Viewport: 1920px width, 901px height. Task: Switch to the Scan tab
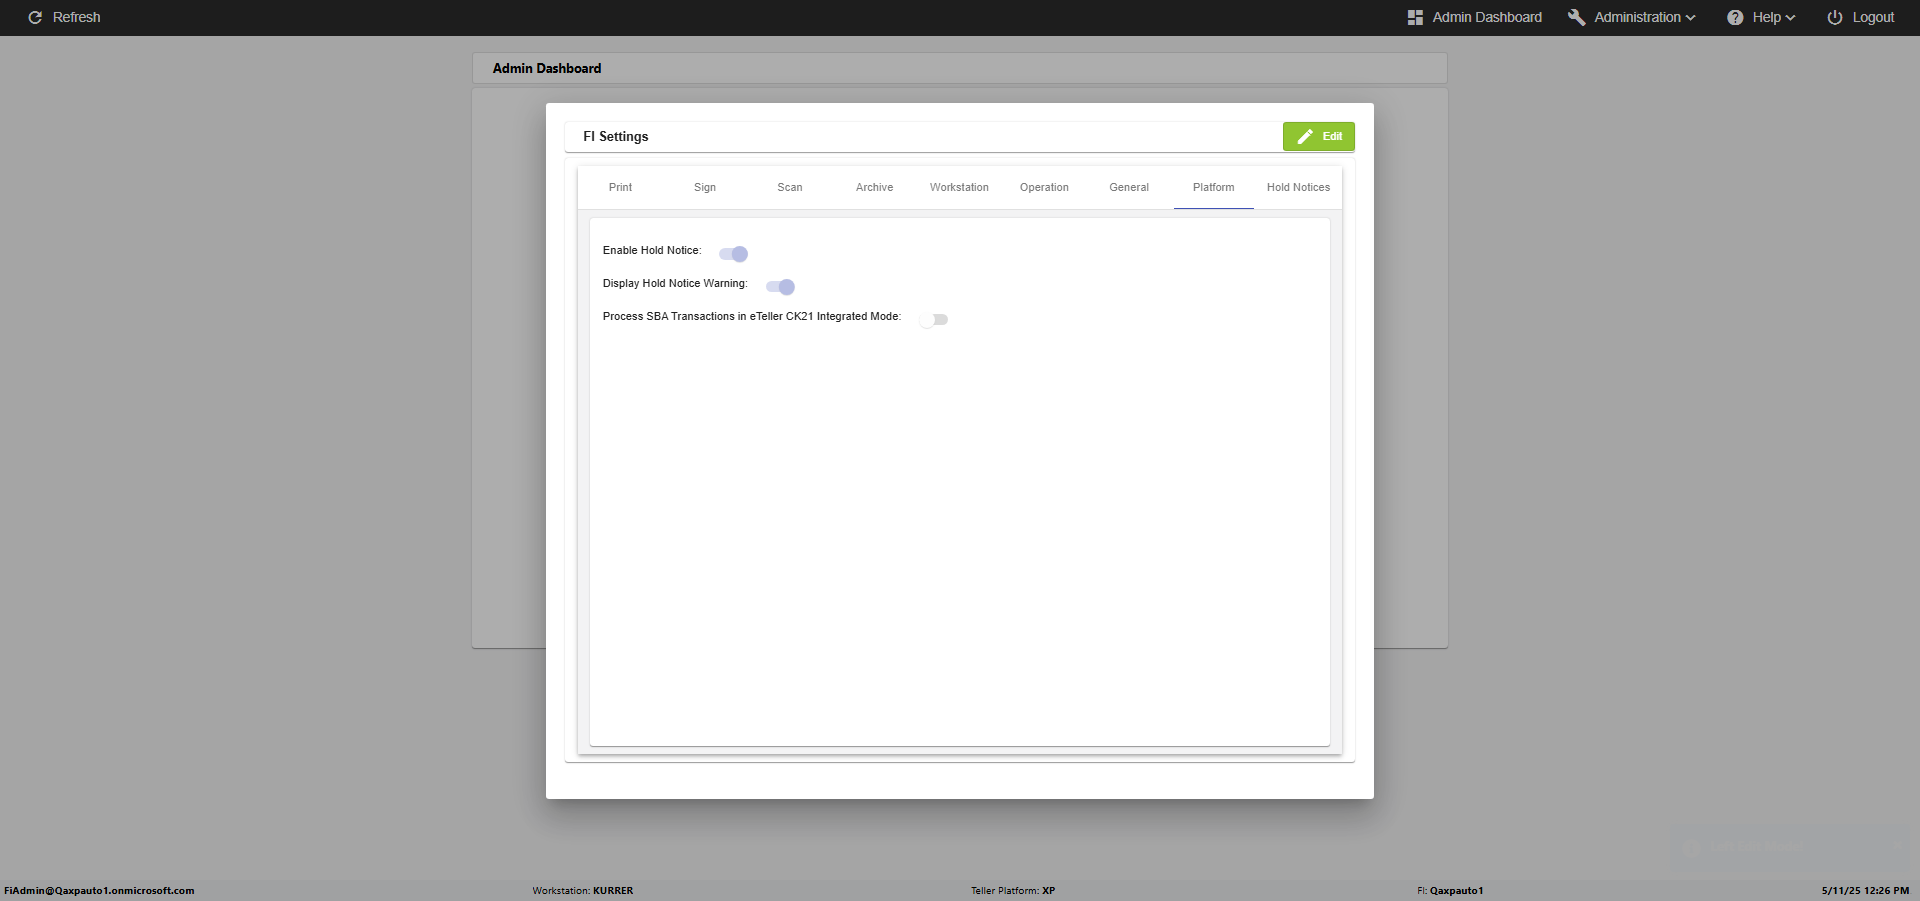pos(790,188)
